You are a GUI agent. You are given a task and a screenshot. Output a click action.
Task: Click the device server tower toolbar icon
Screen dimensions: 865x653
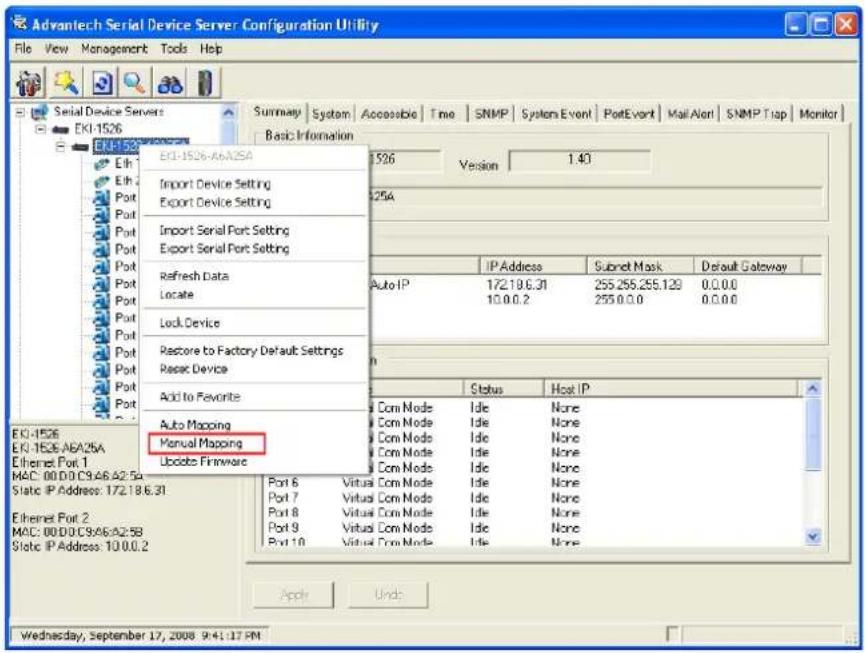click(x=205, y=84)
